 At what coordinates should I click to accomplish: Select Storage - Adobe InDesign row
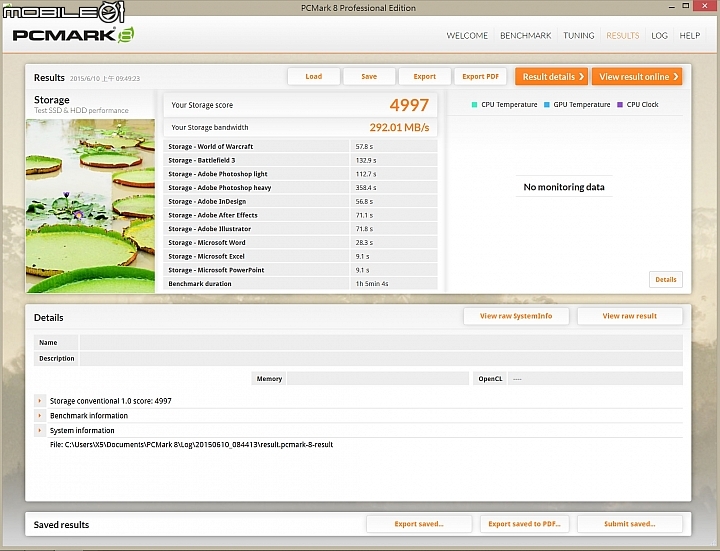(301, 201)
